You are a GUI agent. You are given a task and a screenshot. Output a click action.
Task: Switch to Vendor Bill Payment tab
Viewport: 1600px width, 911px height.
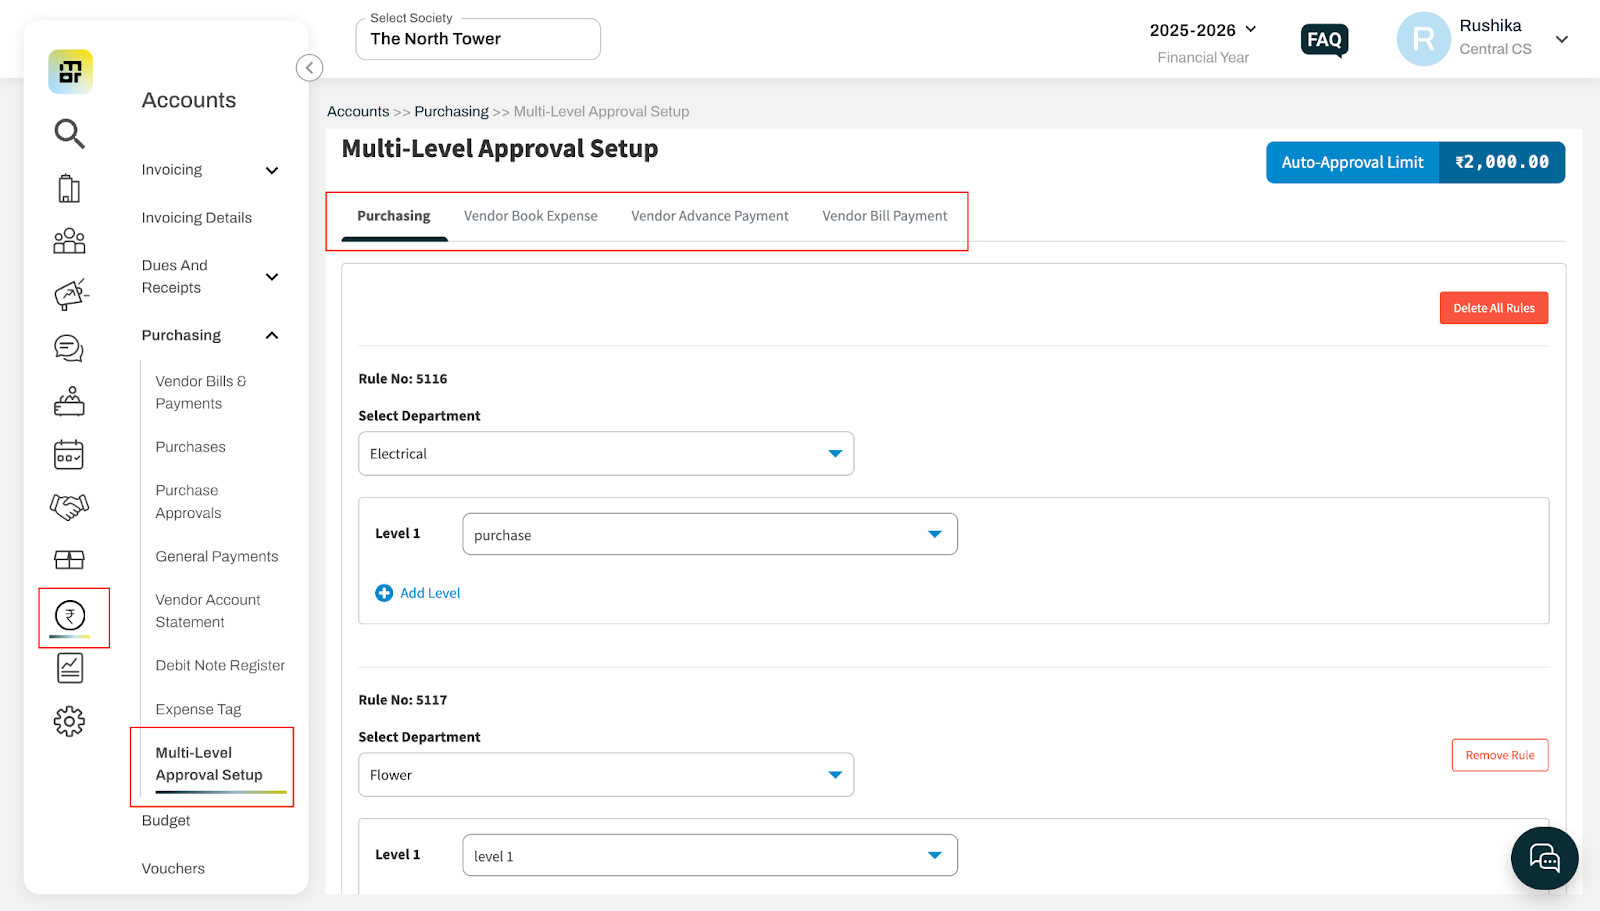tap(884, 216)
